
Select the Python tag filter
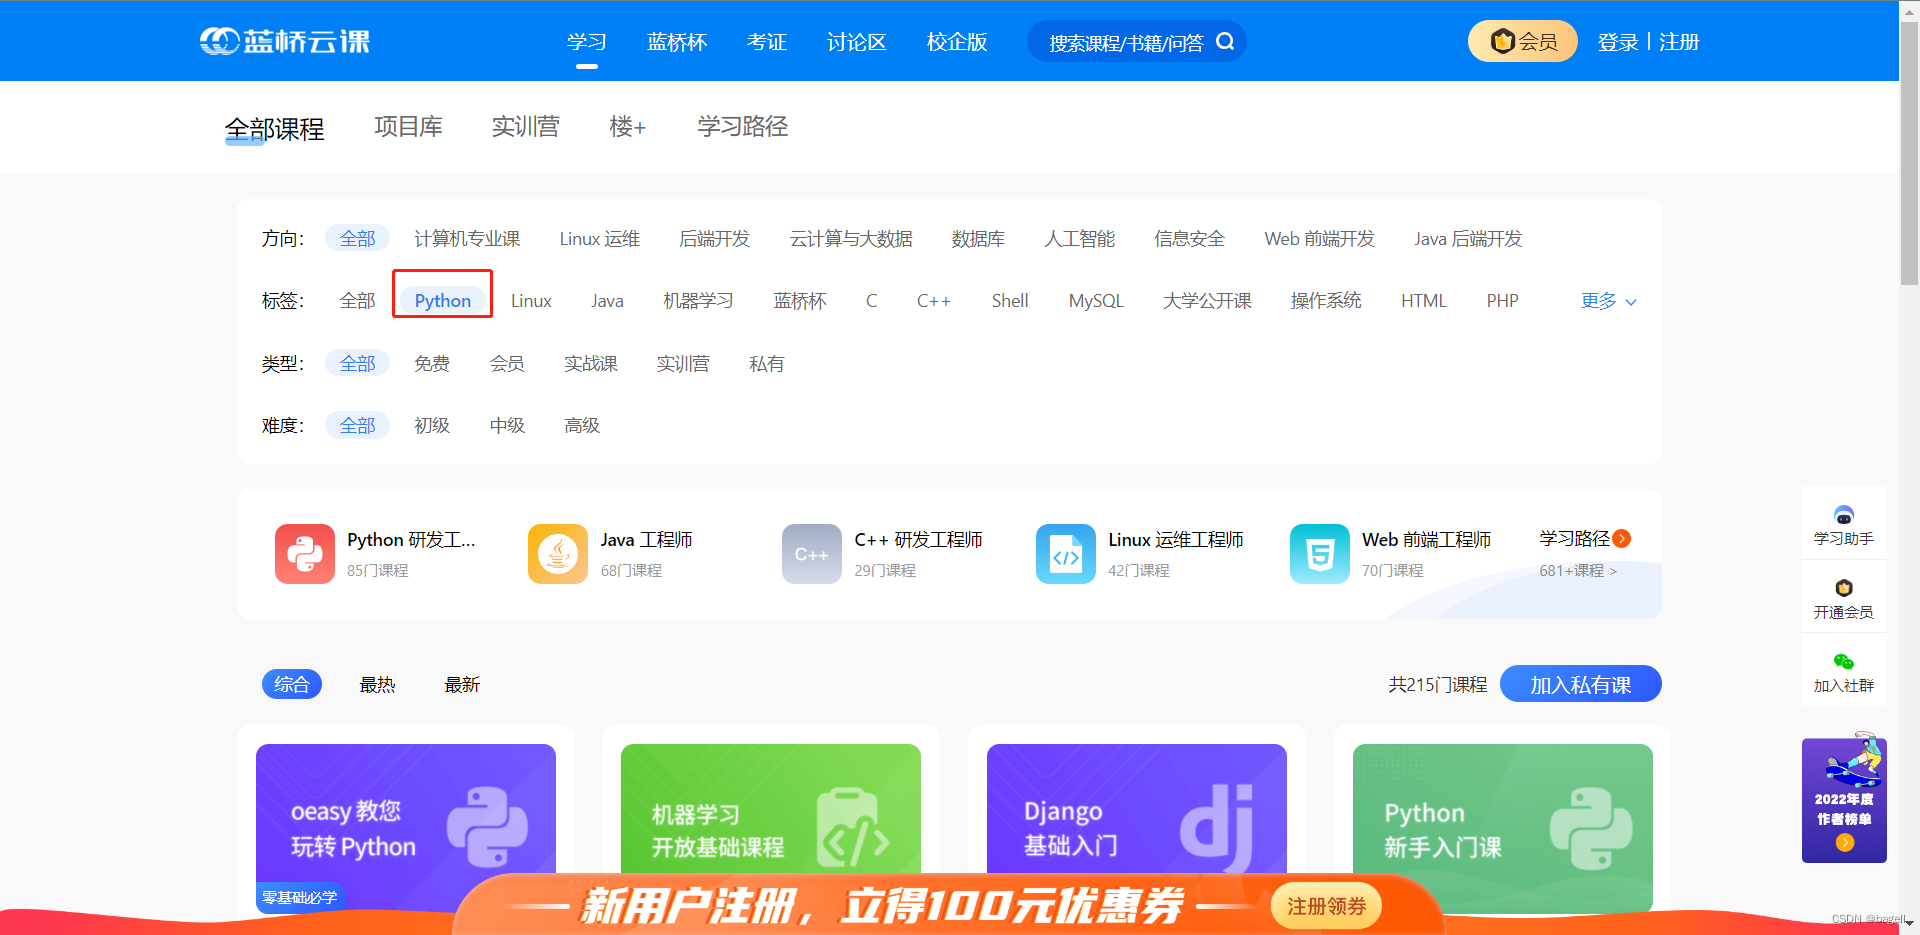coord(443,301)
